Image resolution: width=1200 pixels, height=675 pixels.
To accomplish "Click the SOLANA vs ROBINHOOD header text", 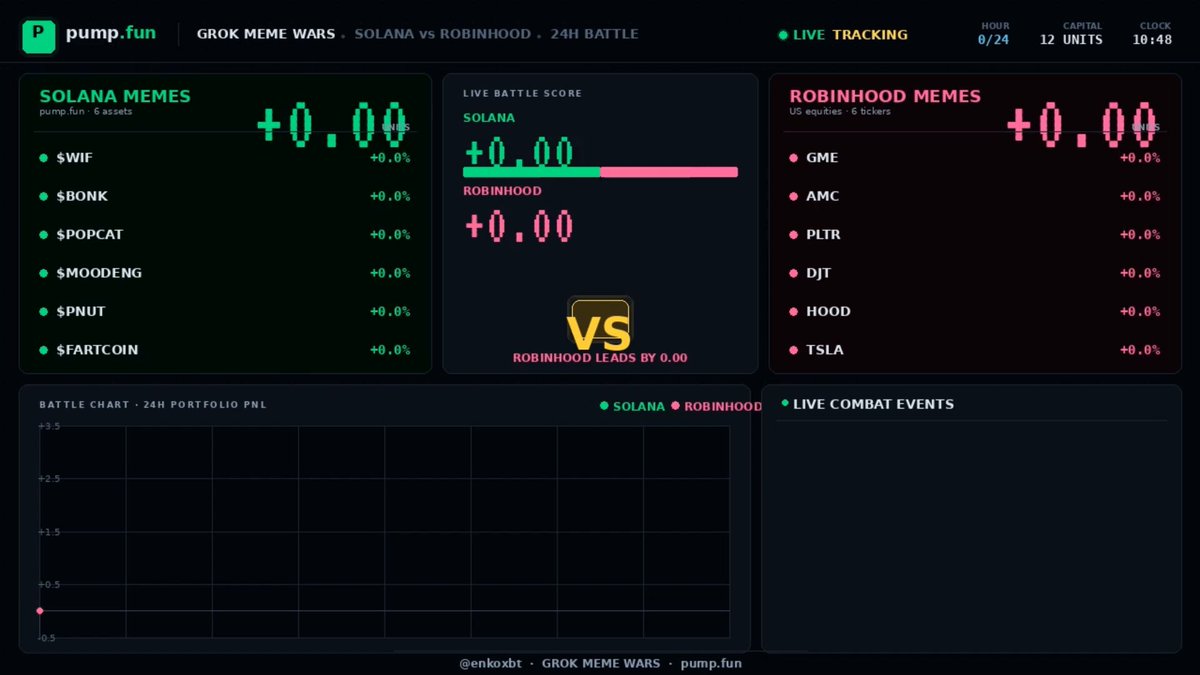I will tap(443, 34).
